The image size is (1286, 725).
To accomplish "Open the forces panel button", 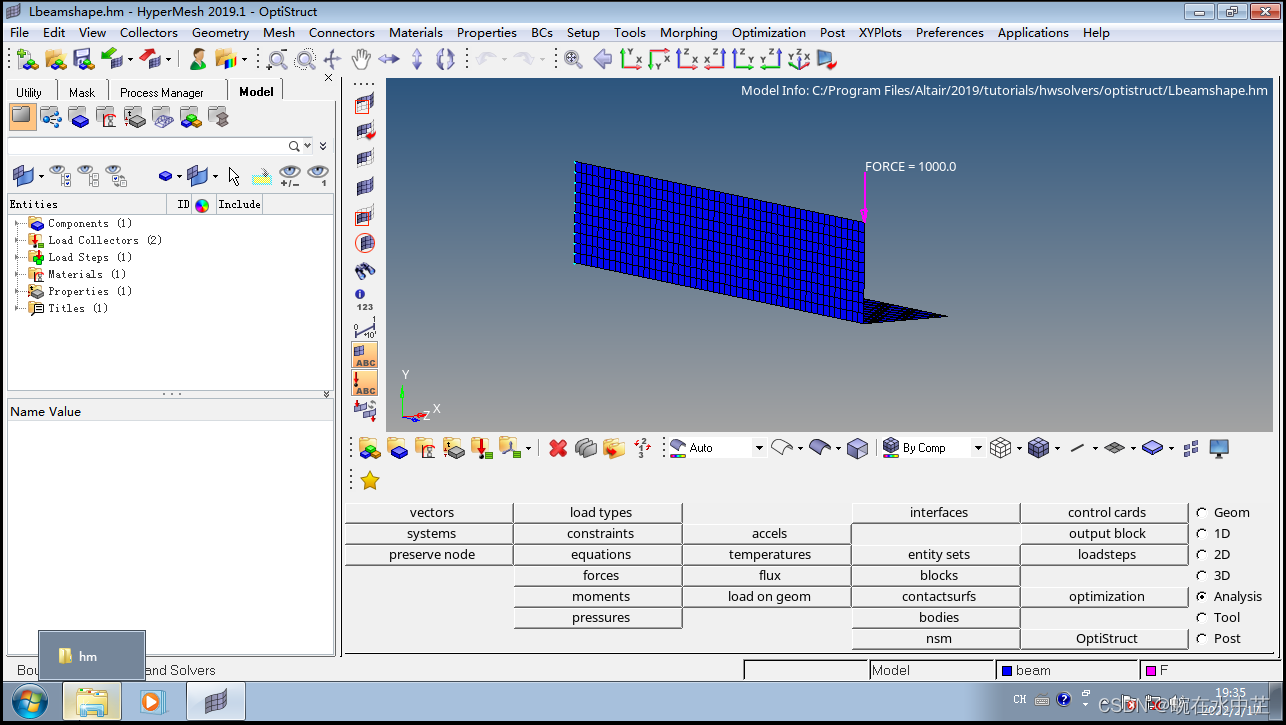I will 600,576.
